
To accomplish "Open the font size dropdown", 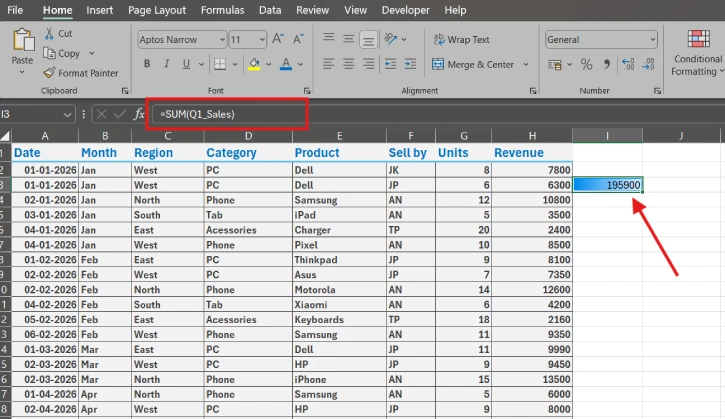I will pyautogui.click(x=262, y=40).
